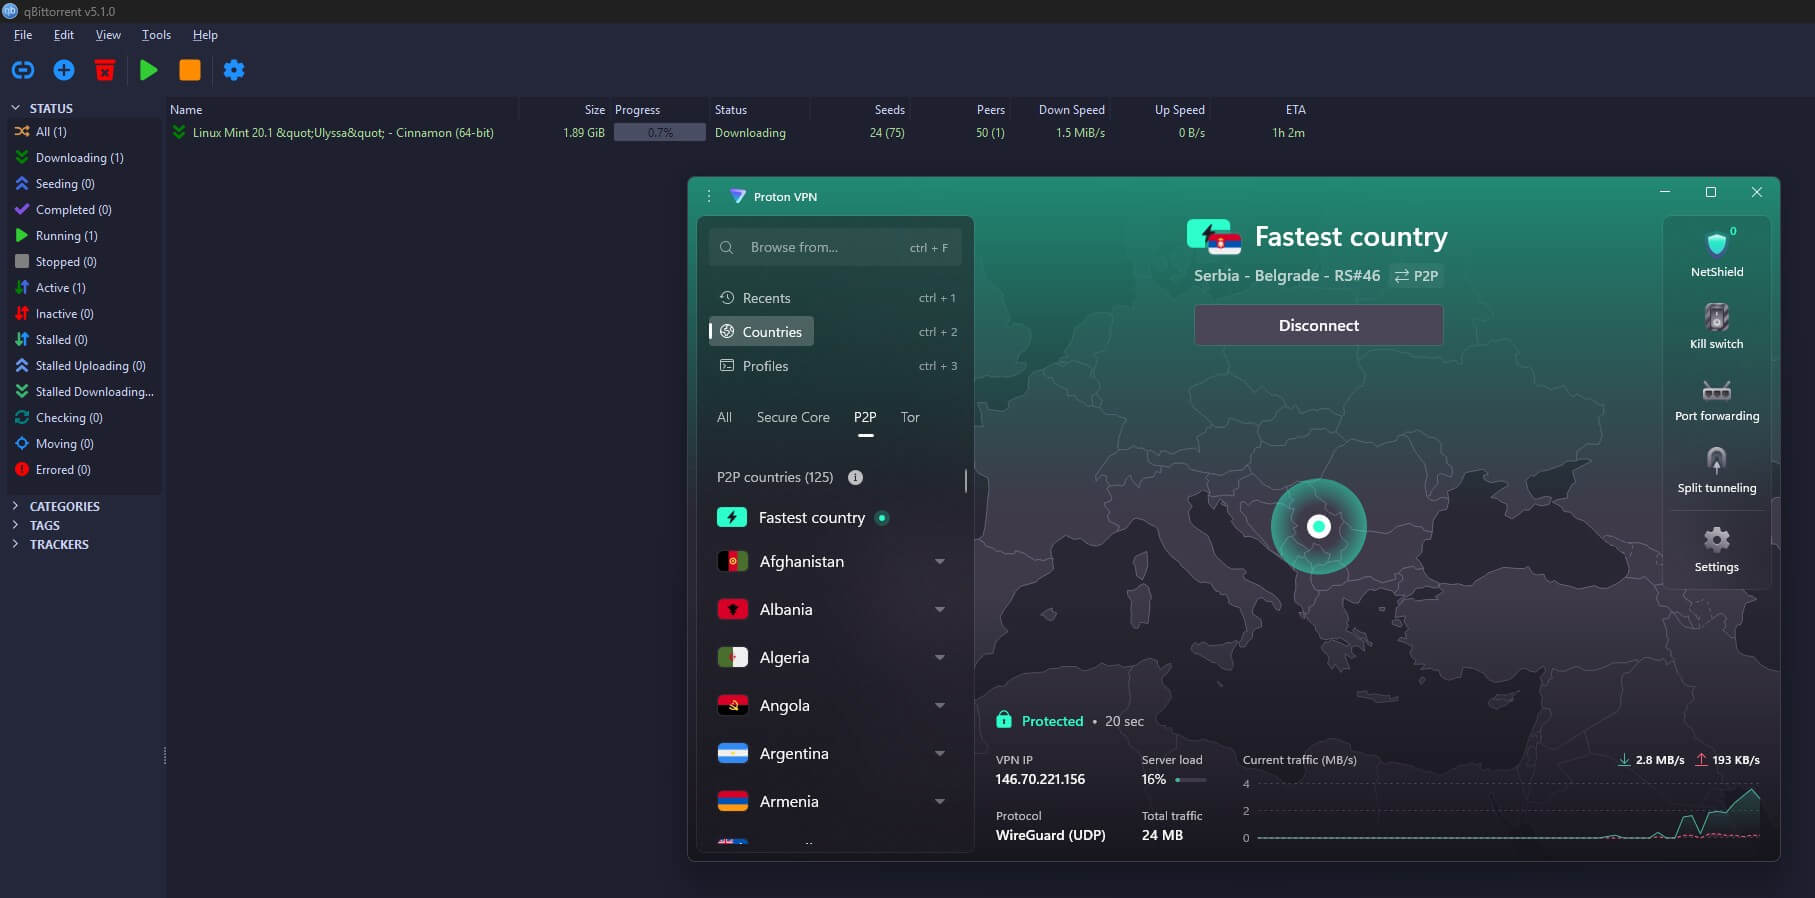
Task: Expand the TAGS section
Action: click(x=15, y=525)
